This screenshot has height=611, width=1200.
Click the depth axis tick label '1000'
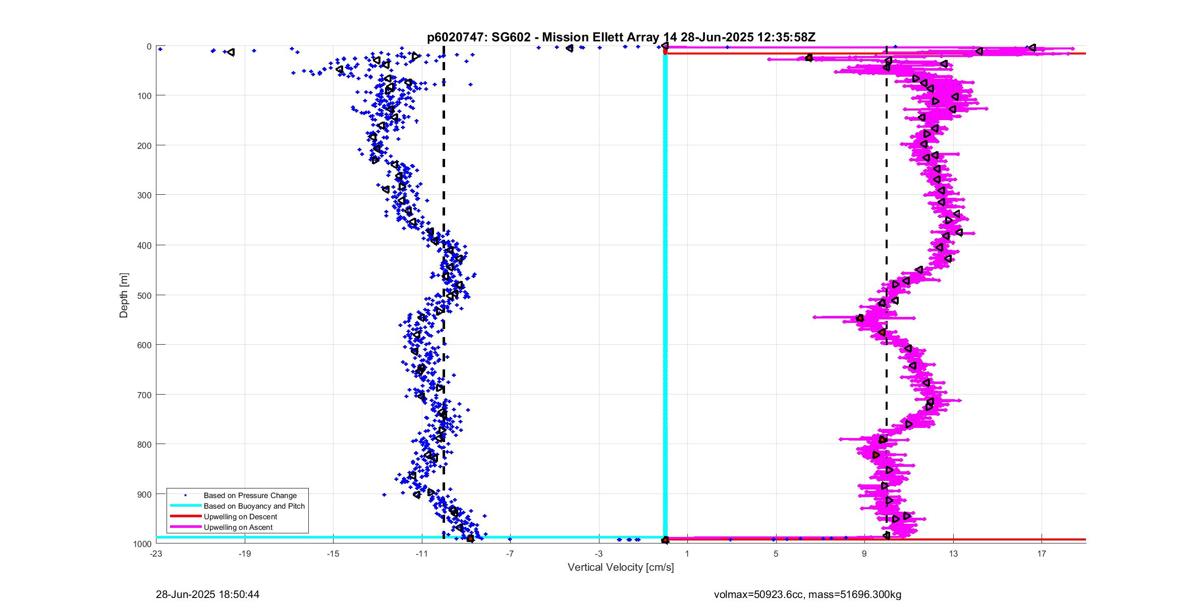click(x=141, y=544)
